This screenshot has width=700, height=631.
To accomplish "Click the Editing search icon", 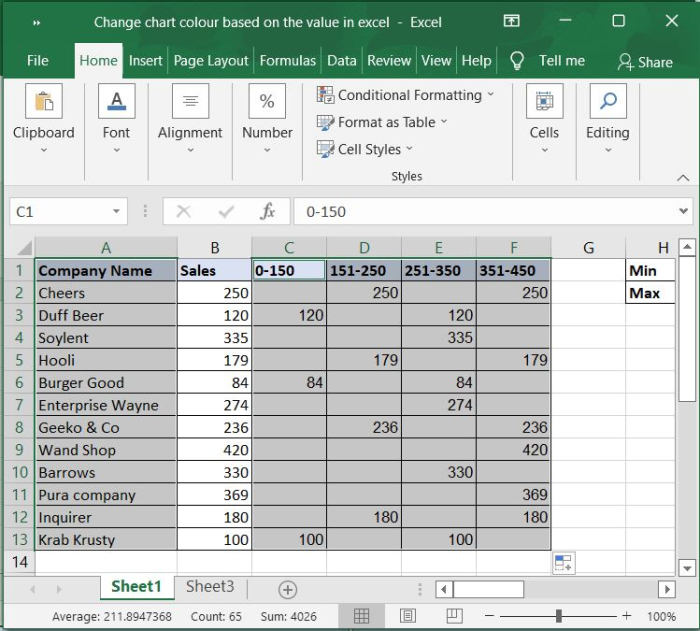I will tap(607, 102).
